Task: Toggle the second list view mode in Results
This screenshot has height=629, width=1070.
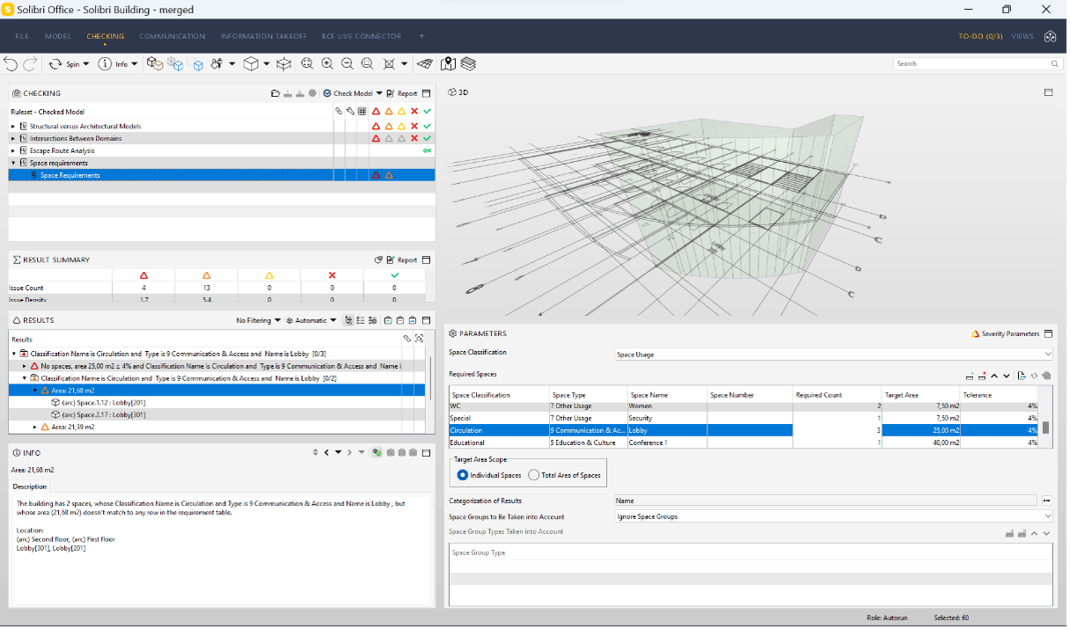Action: pyautogui.click(x=360, y=321)
